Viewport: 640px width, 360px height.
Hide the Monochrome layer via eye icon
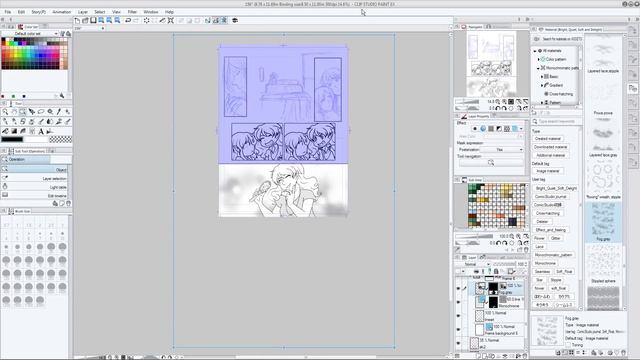tap(458, 302)
